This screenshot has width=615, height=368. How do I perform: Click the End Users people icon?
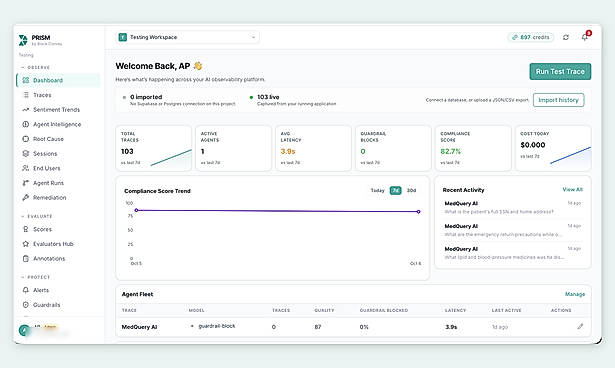[26, 168]
